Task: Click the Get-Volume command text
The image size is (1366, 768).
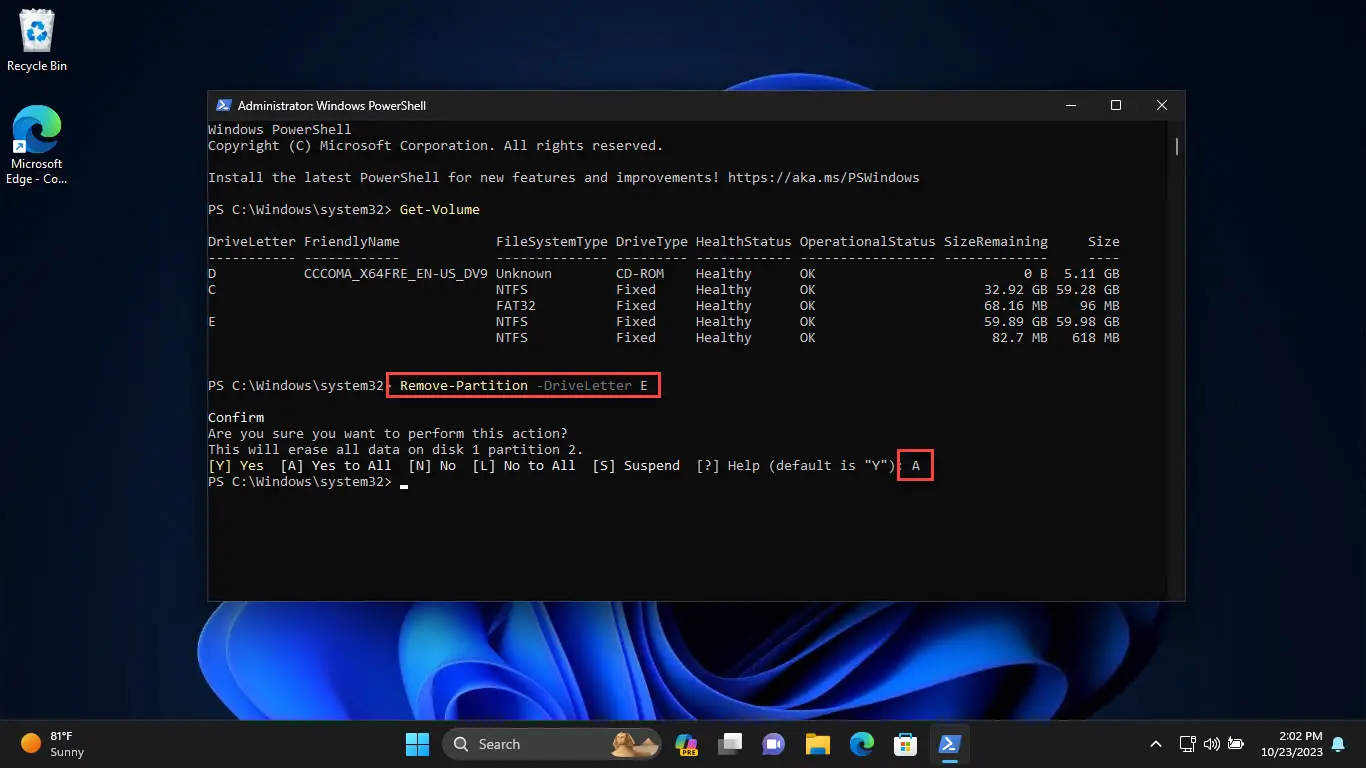Action: (440, 210)
